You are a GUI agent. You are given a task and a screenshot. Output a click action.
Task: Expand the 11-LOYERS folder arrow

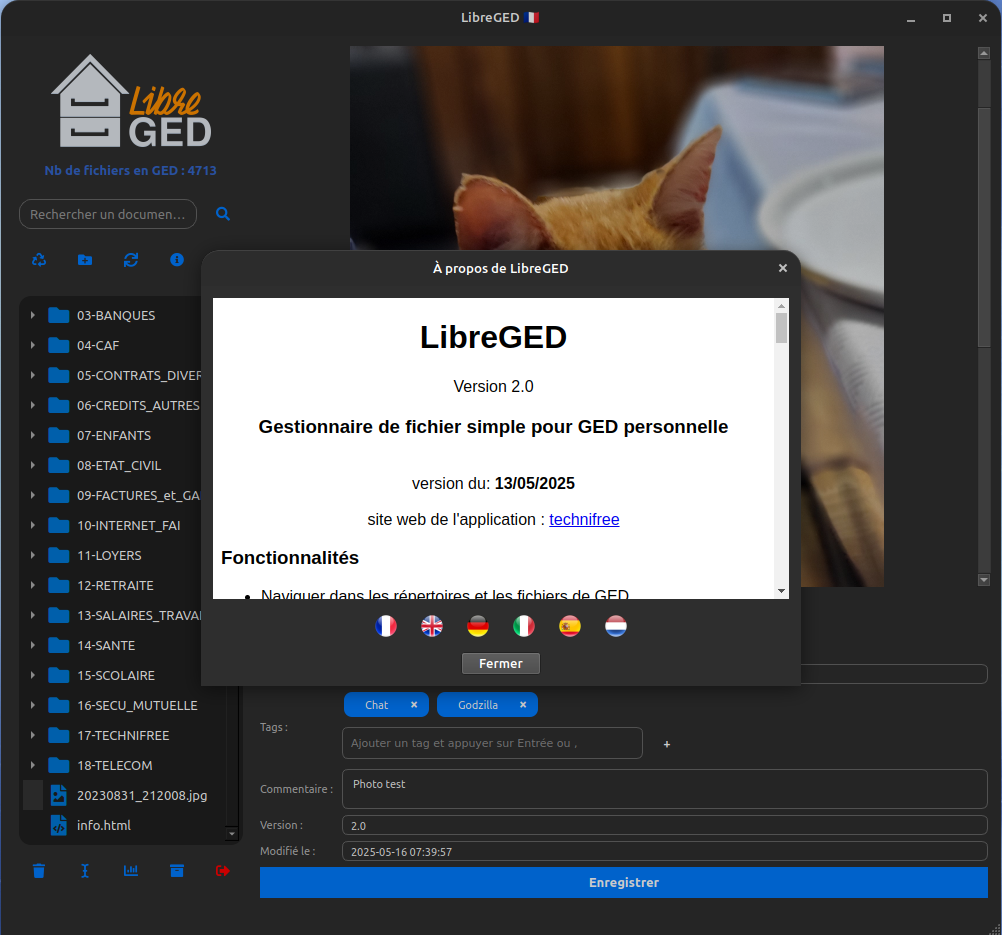coord(33,556)
